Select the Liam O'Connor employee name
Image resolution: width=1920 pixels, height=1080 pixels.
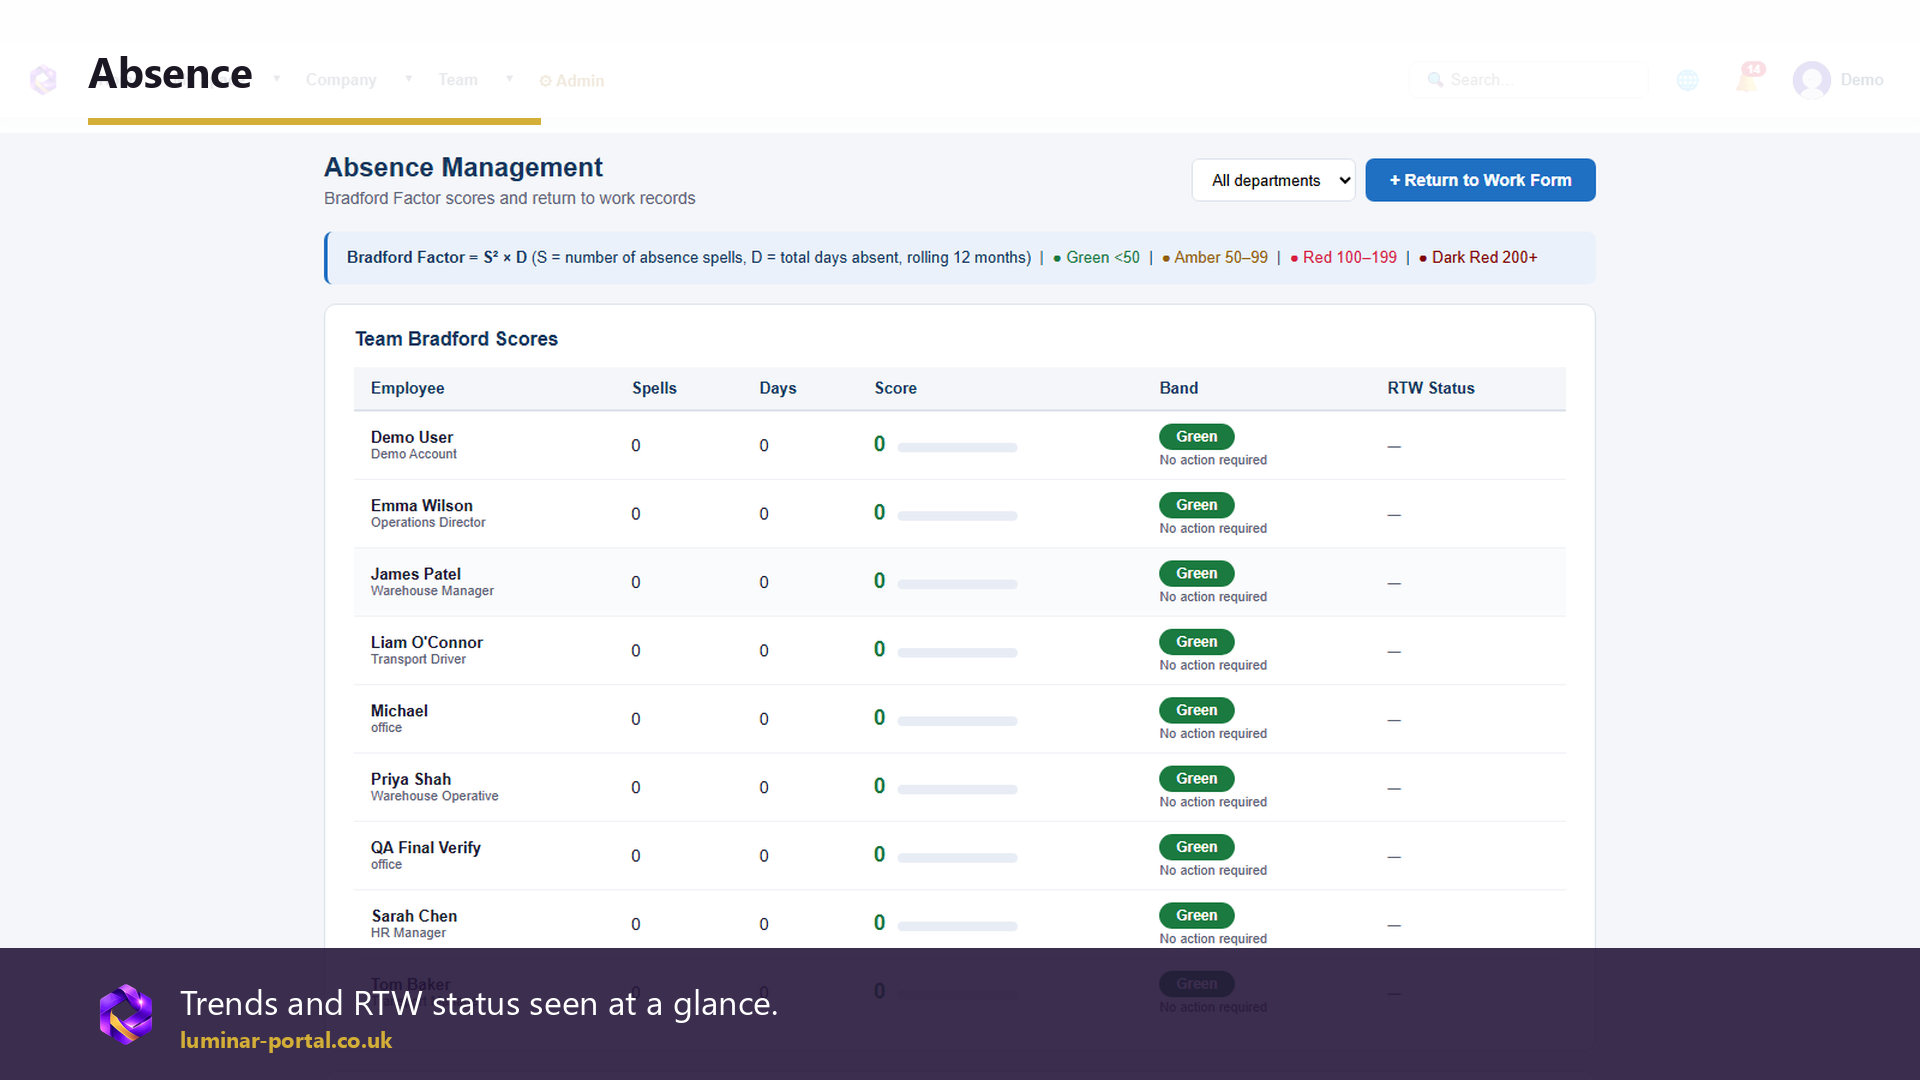click(427, 642)
